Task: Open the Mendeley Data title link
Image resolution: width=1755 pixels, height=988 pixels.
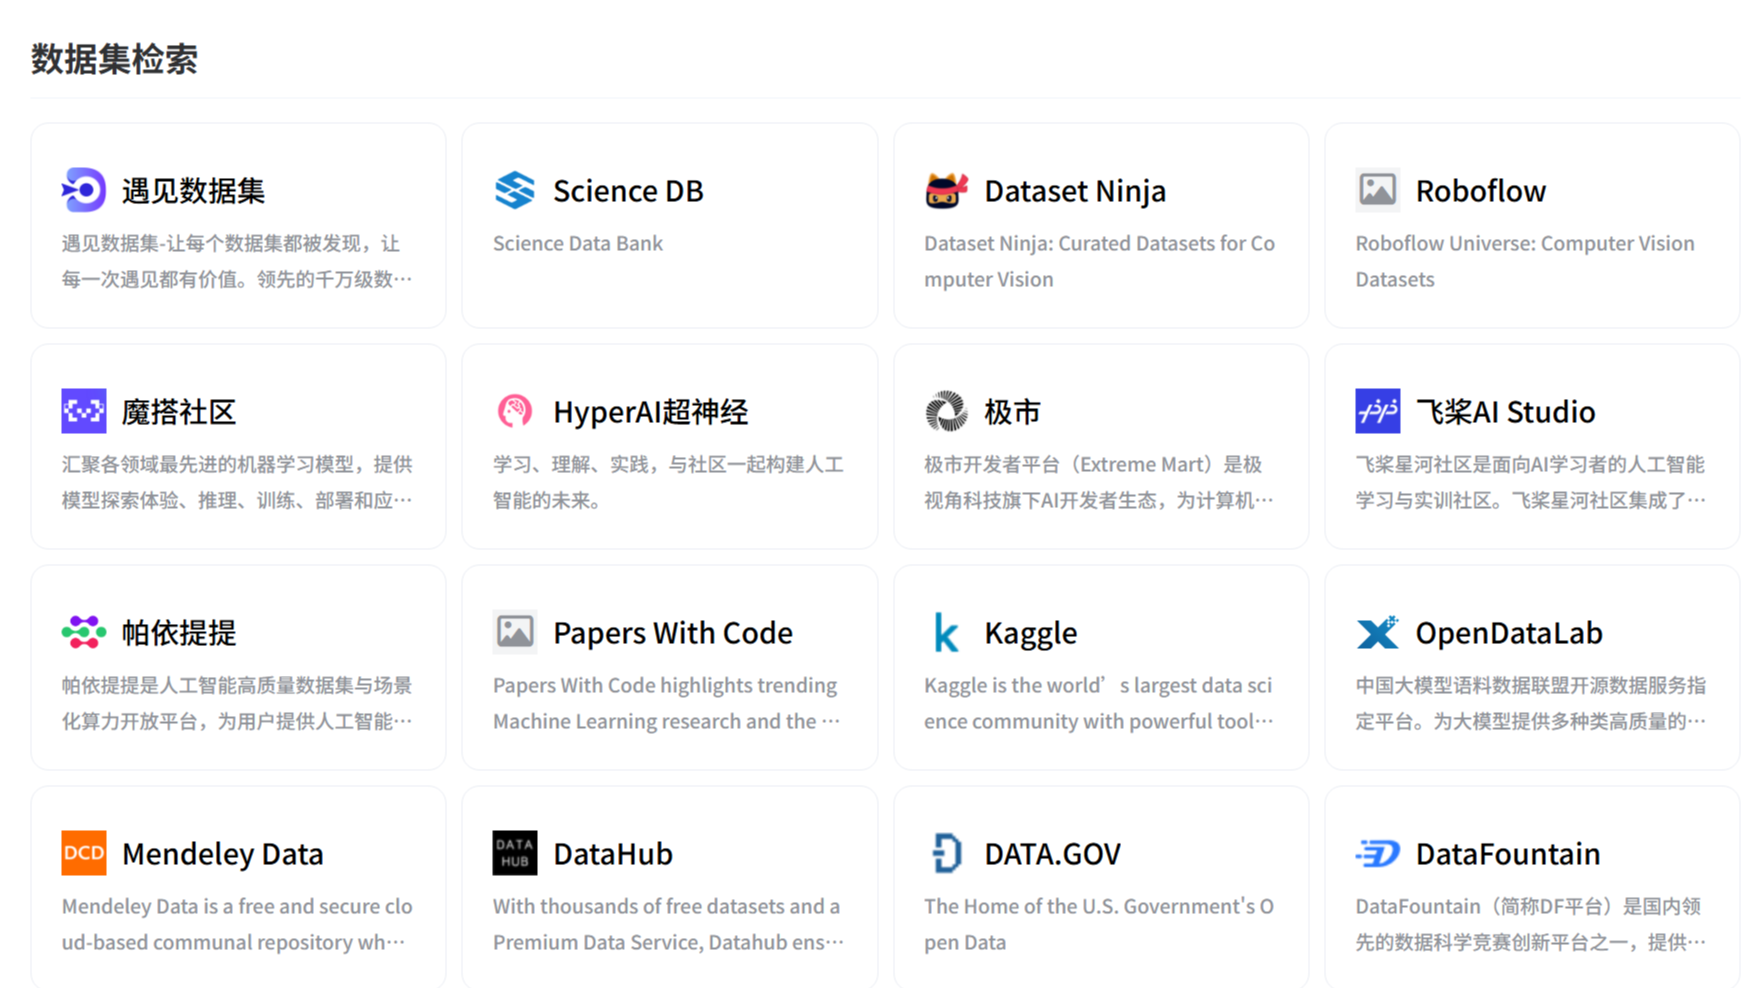Action: pos(223,854)
